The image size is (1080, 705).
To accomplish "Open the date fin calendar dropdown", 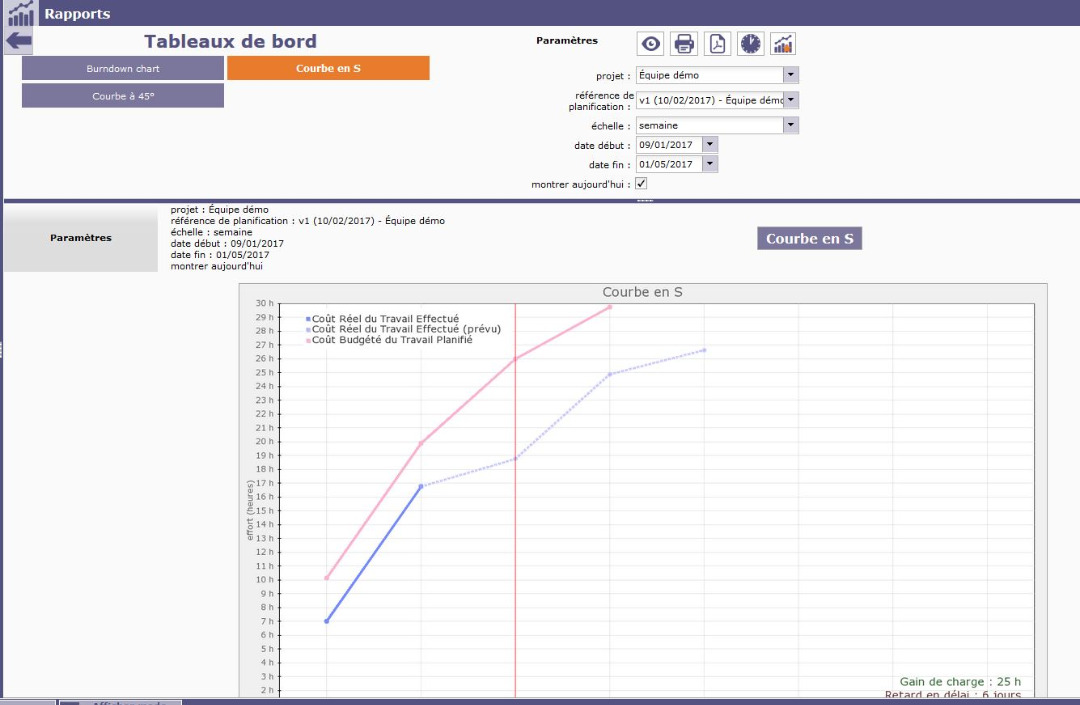I will pos(710,164).
